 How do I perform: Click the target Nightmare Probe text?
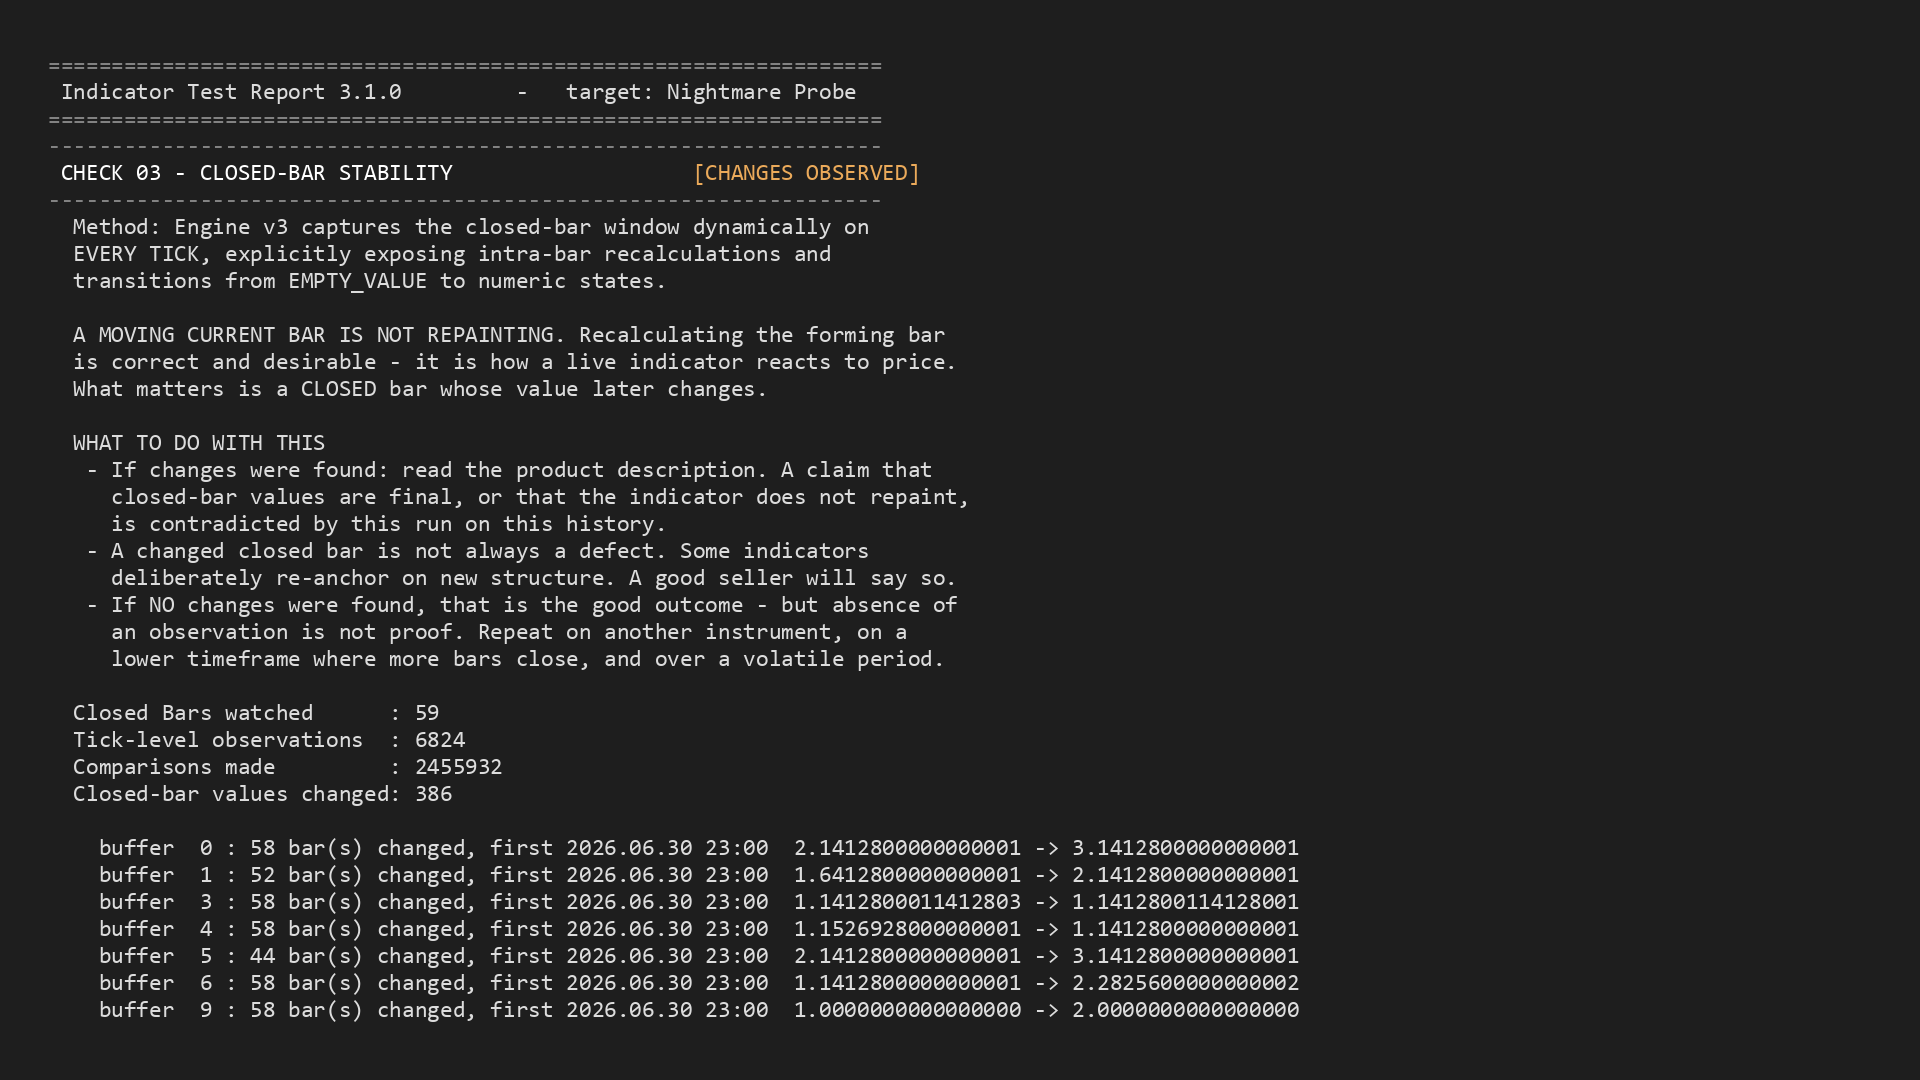pyautogui.click(x=711, y=92)
